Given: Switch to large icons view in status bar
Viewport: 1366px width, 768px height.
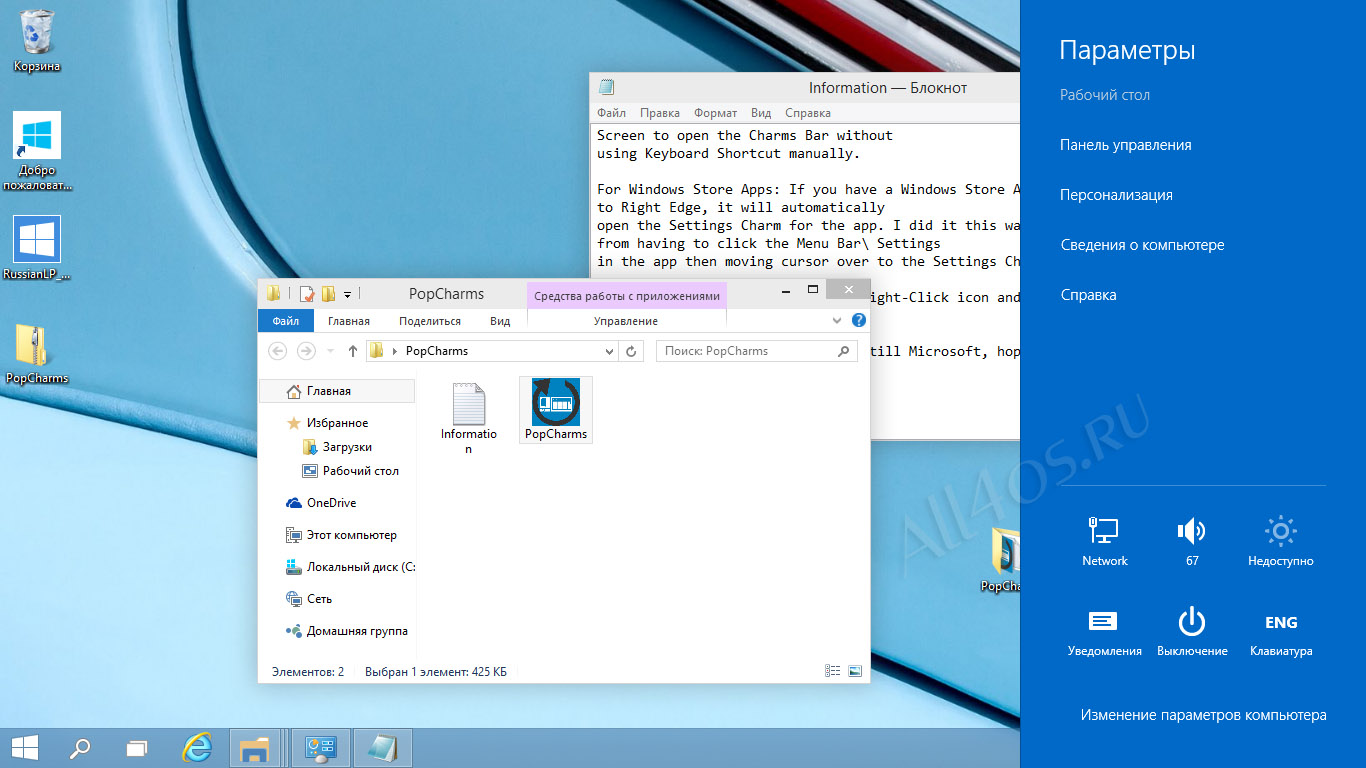Looking at the screenshot, I should click(x=855, y=671).
